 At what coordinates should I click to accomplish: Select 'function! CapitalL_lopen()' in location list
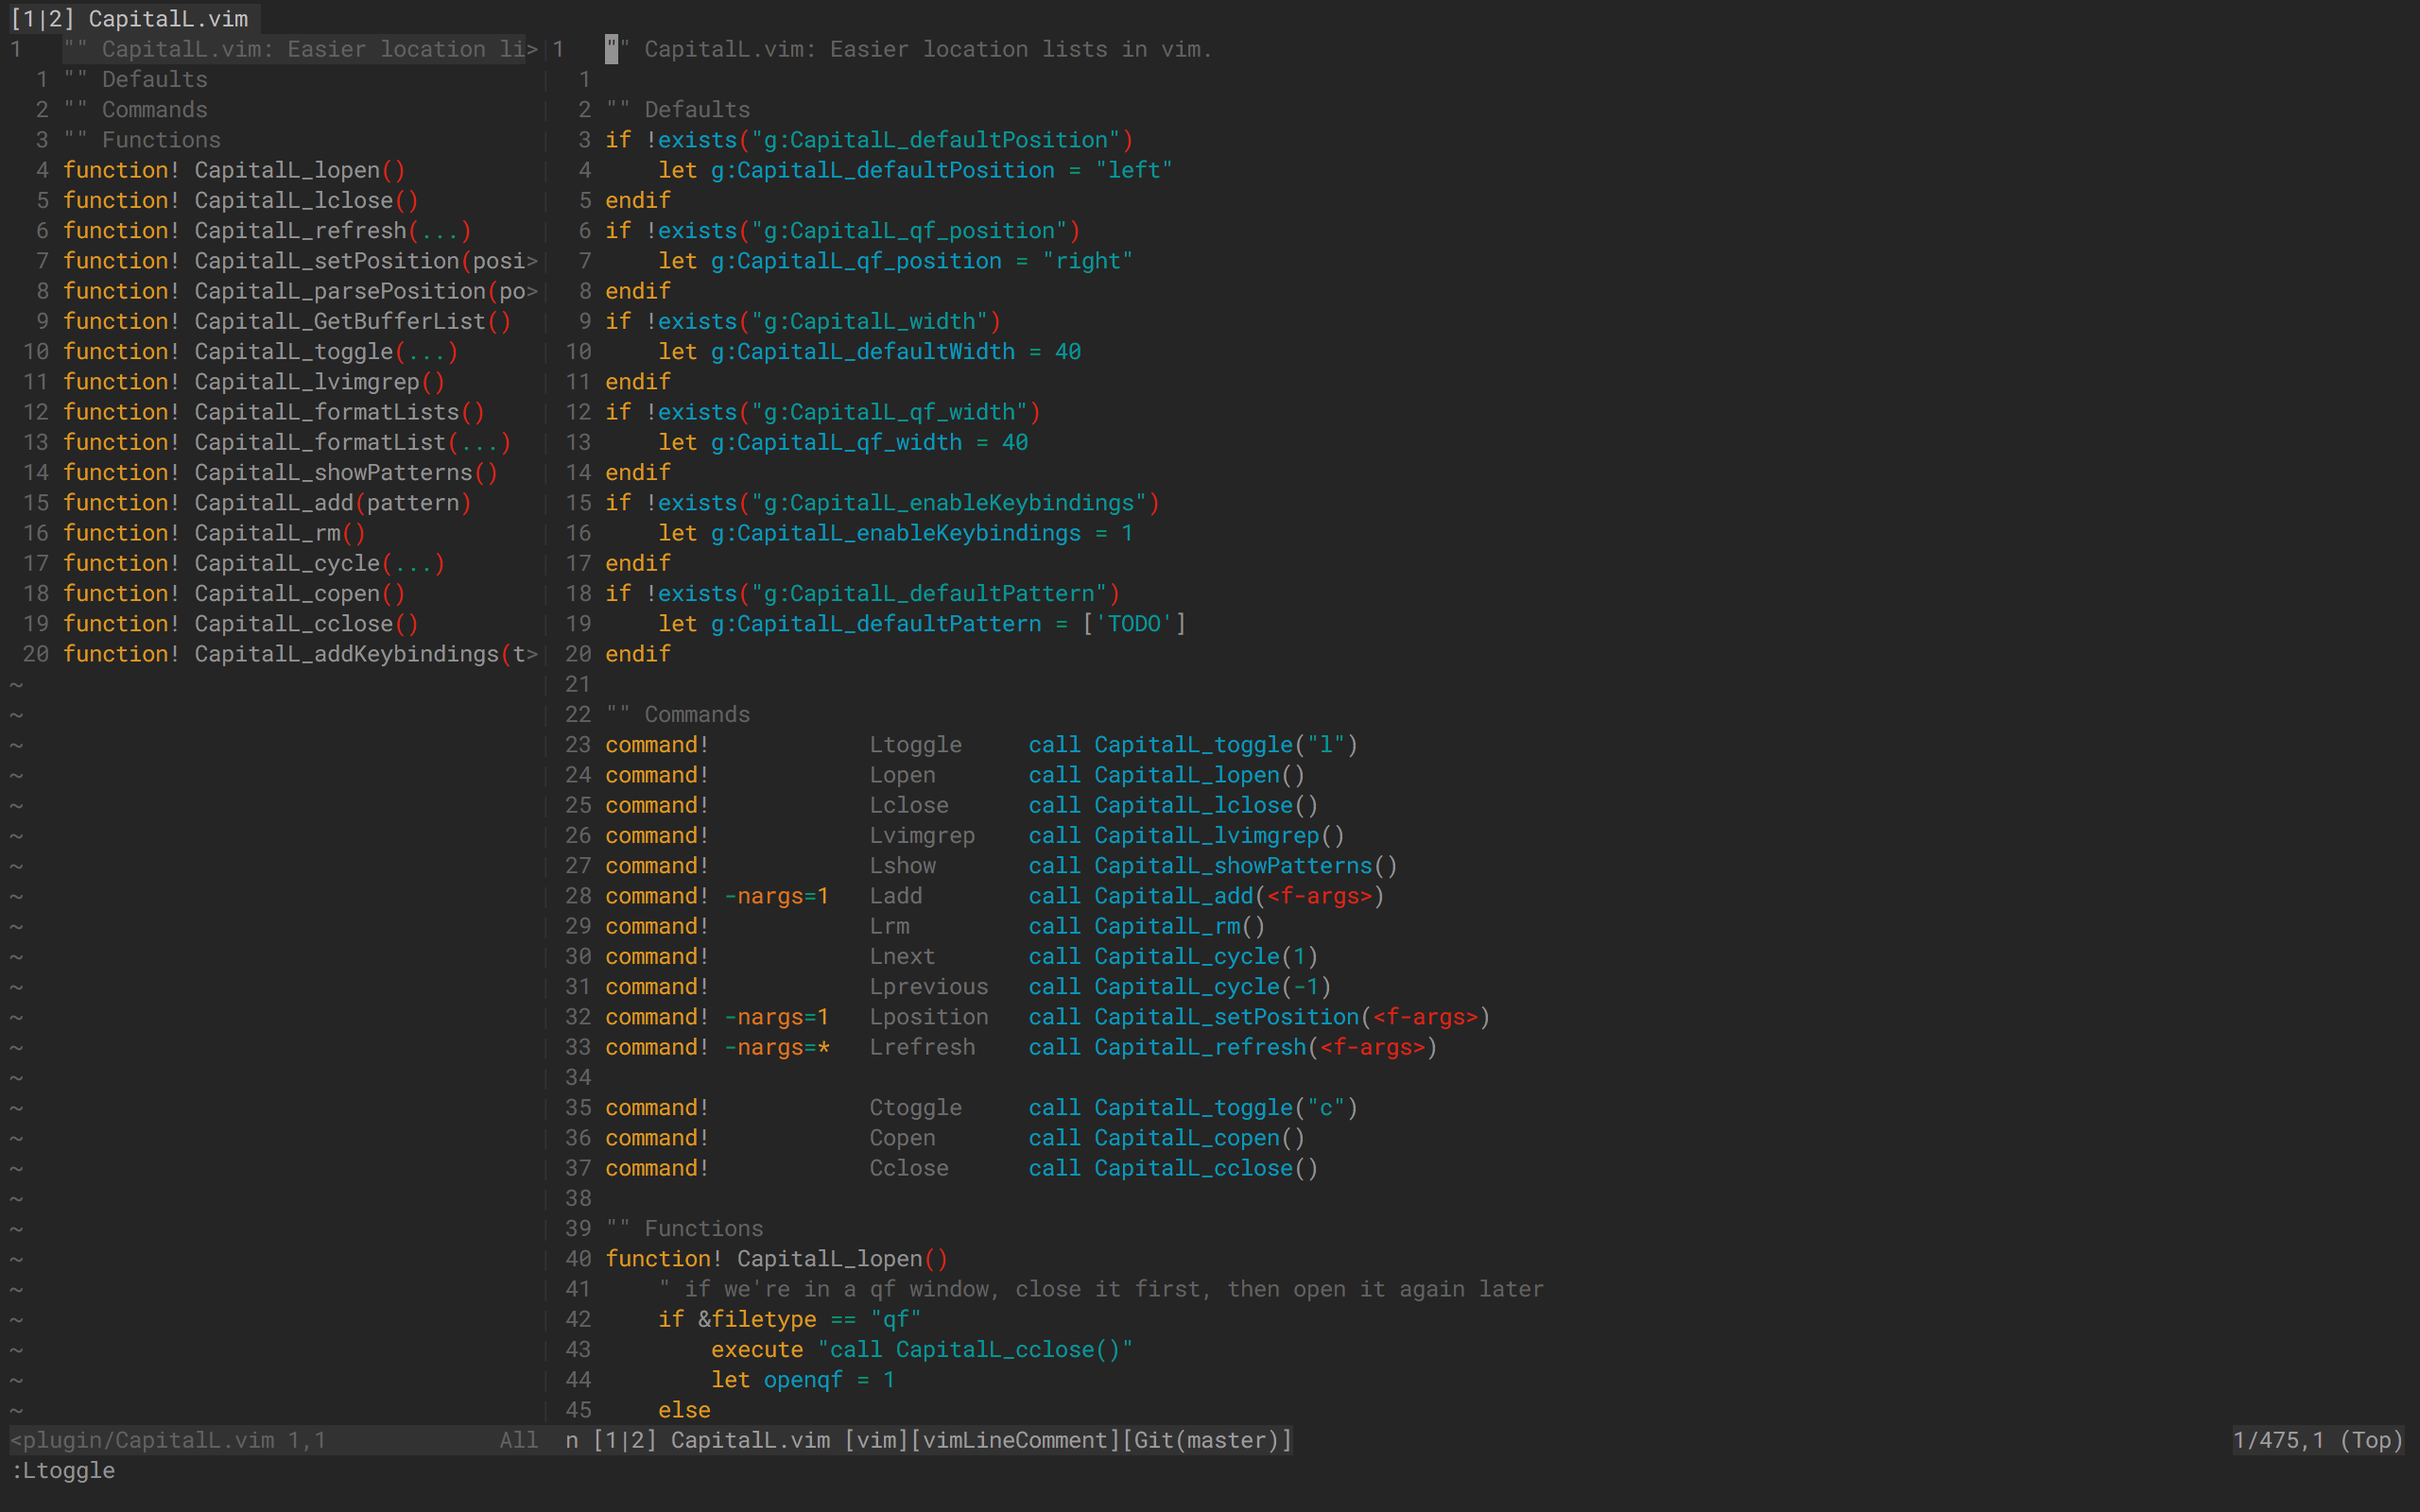(x=234, y=170)
